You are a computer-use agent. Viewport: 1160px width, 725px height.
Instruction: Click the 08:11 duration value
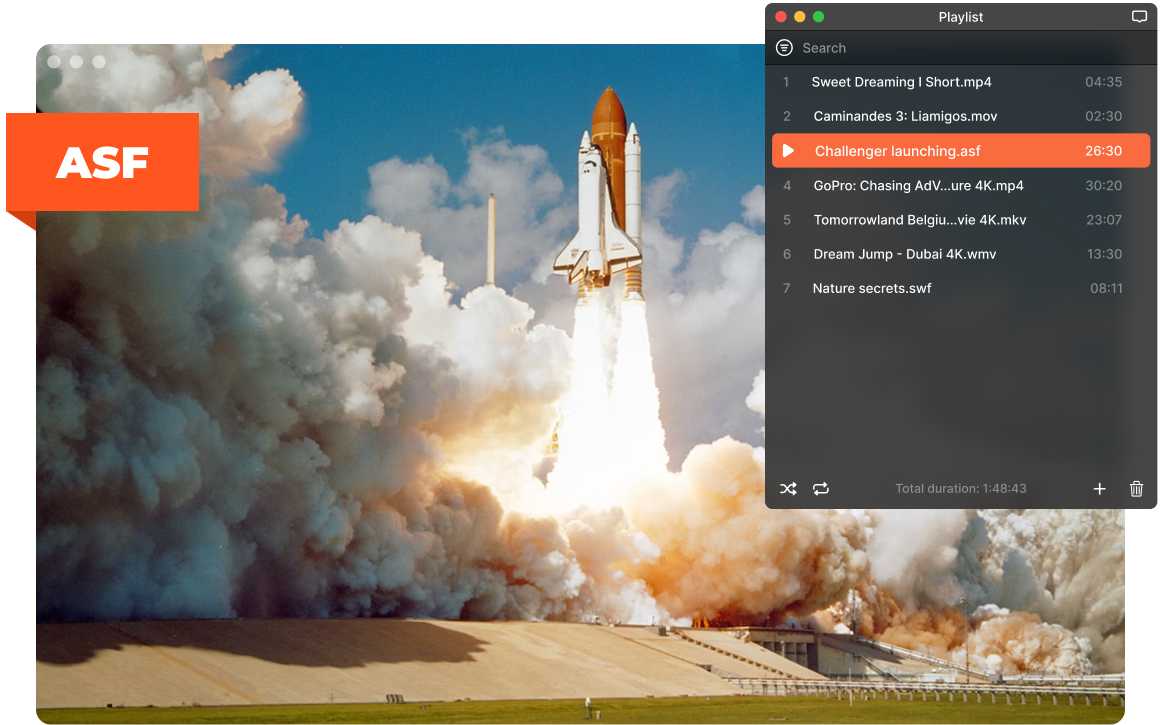click(x=1106, y=289)
